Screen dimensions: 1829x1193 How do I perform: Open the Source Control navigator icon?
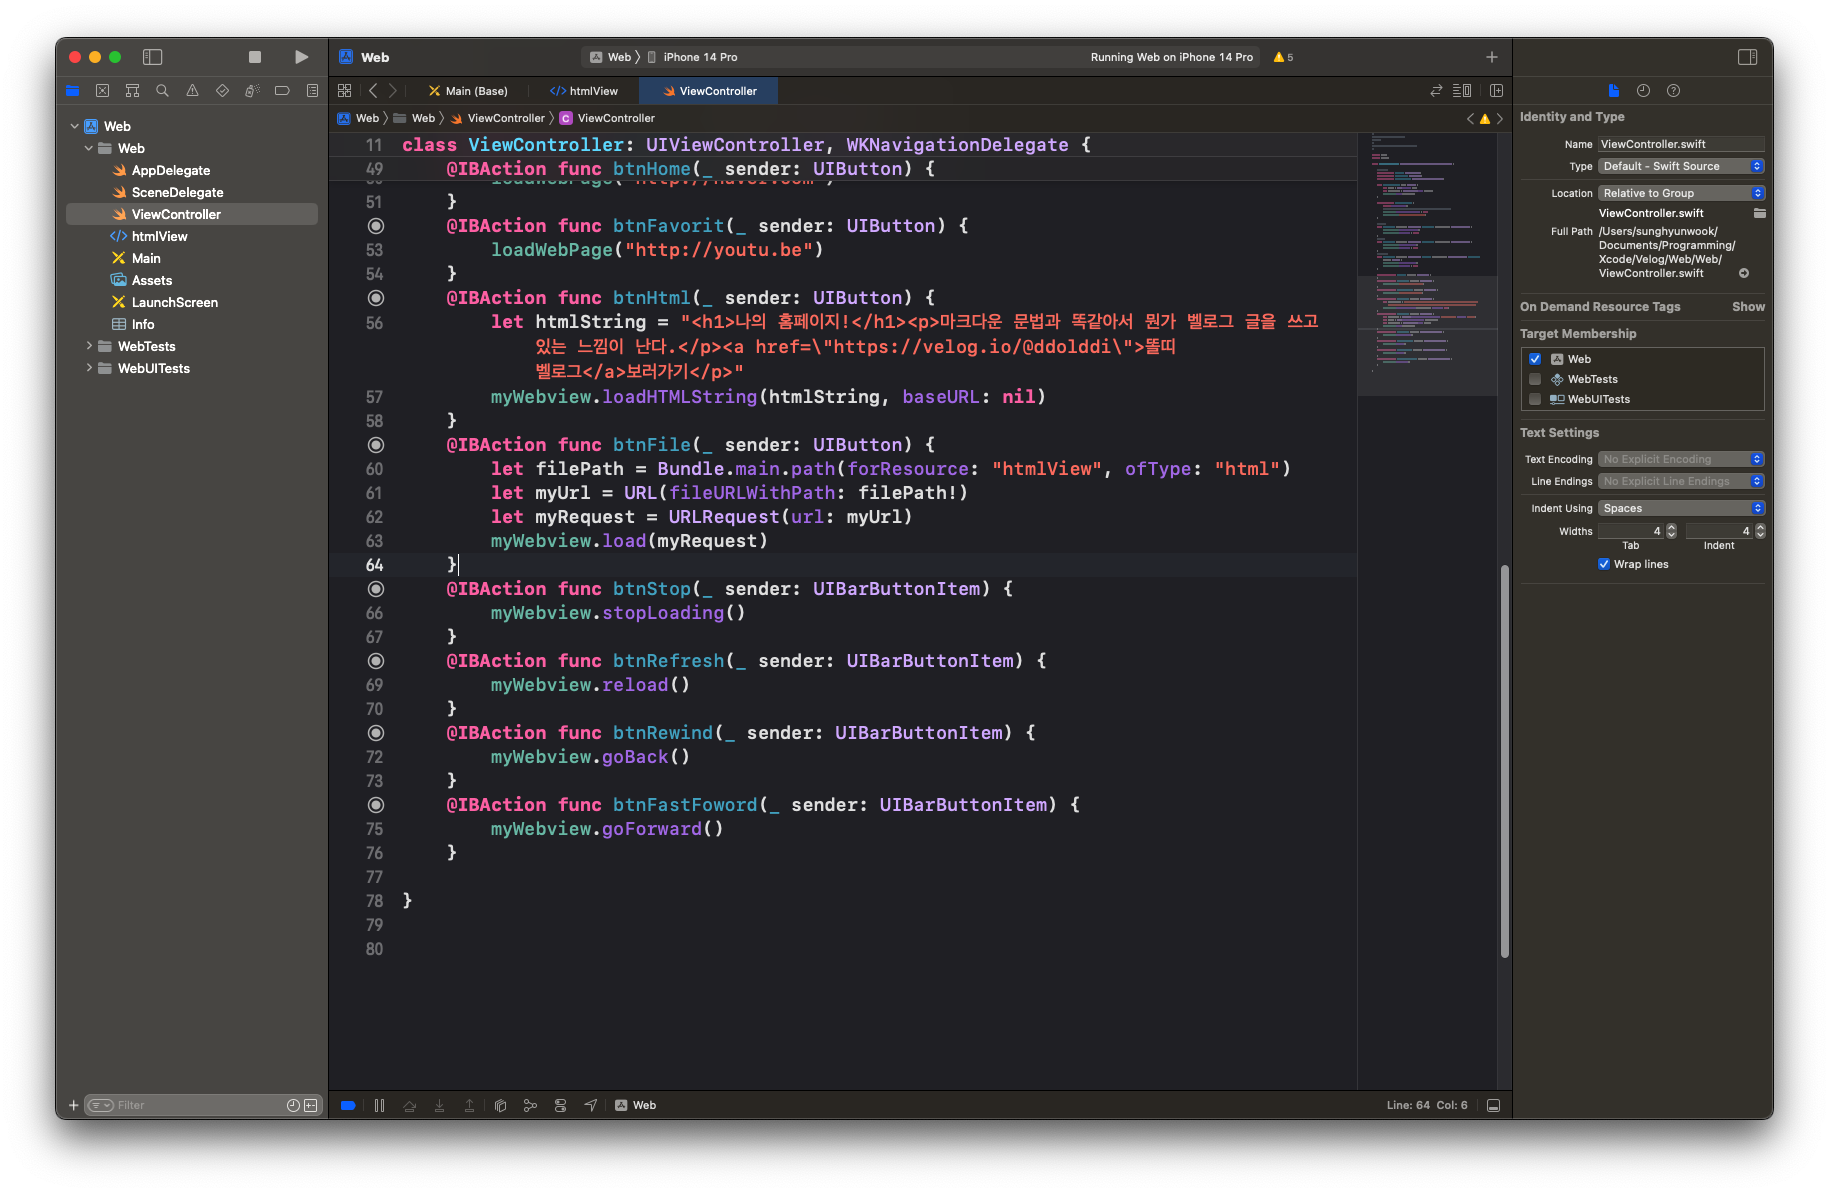102,91
